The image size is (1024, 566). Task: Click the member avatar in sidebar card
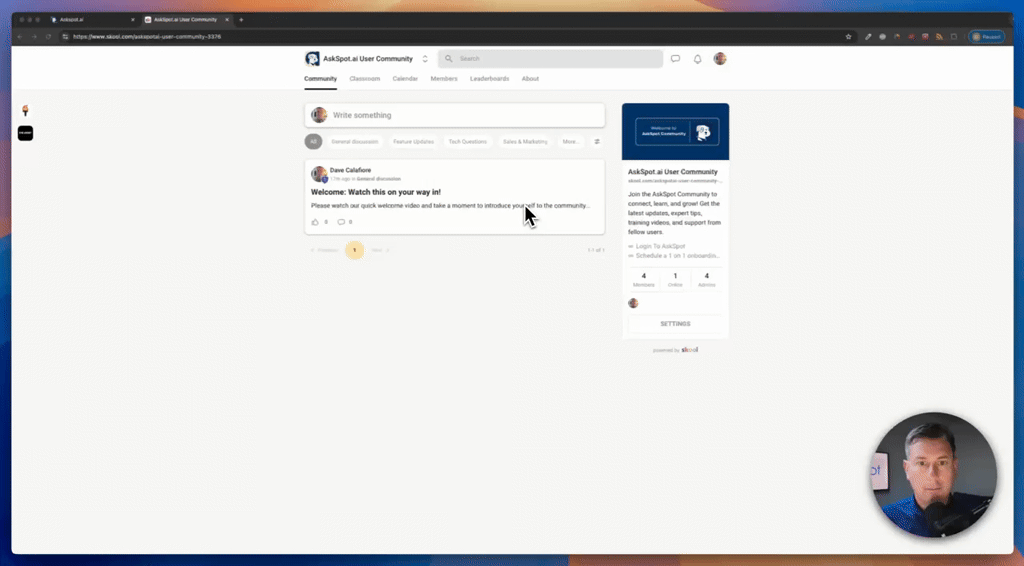pyautogui.click(x=633, y=303)
